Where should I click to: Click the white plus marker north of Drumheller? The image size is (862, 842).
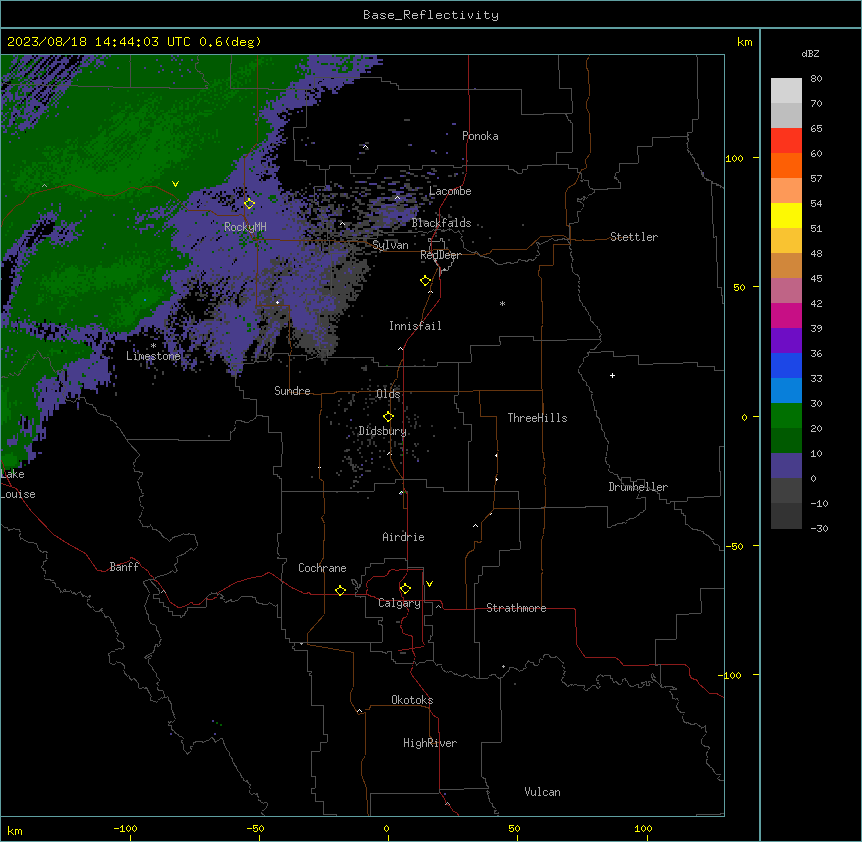612,375
